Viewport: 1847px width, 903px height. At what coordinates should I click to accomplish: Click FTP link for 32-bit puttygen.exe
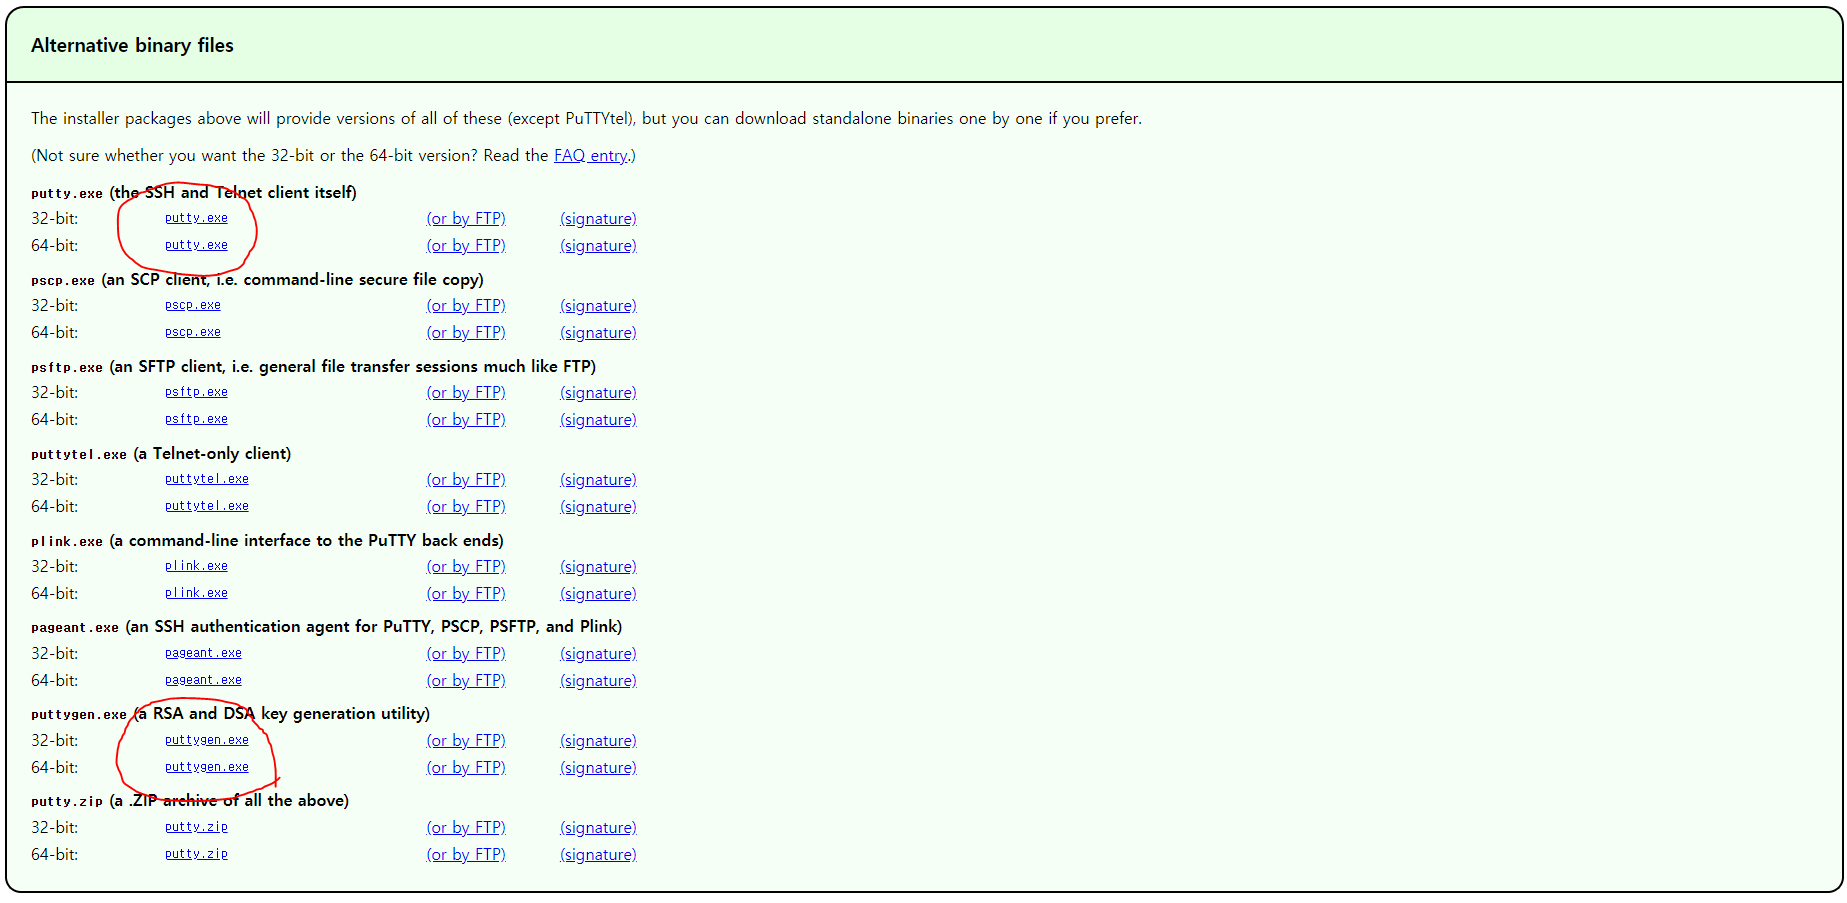[x=466, y=741]
